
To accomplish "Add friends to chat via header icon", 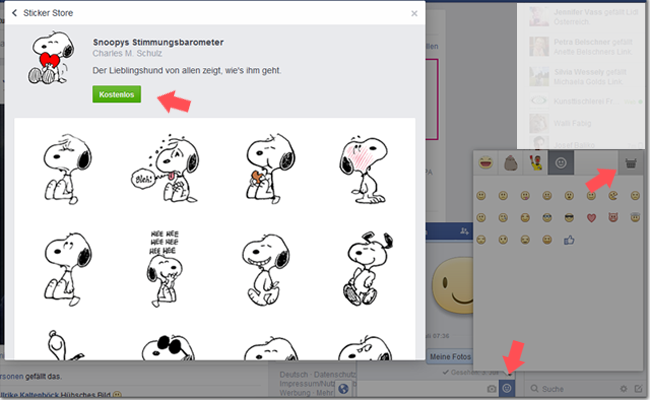I will [464, 231].
